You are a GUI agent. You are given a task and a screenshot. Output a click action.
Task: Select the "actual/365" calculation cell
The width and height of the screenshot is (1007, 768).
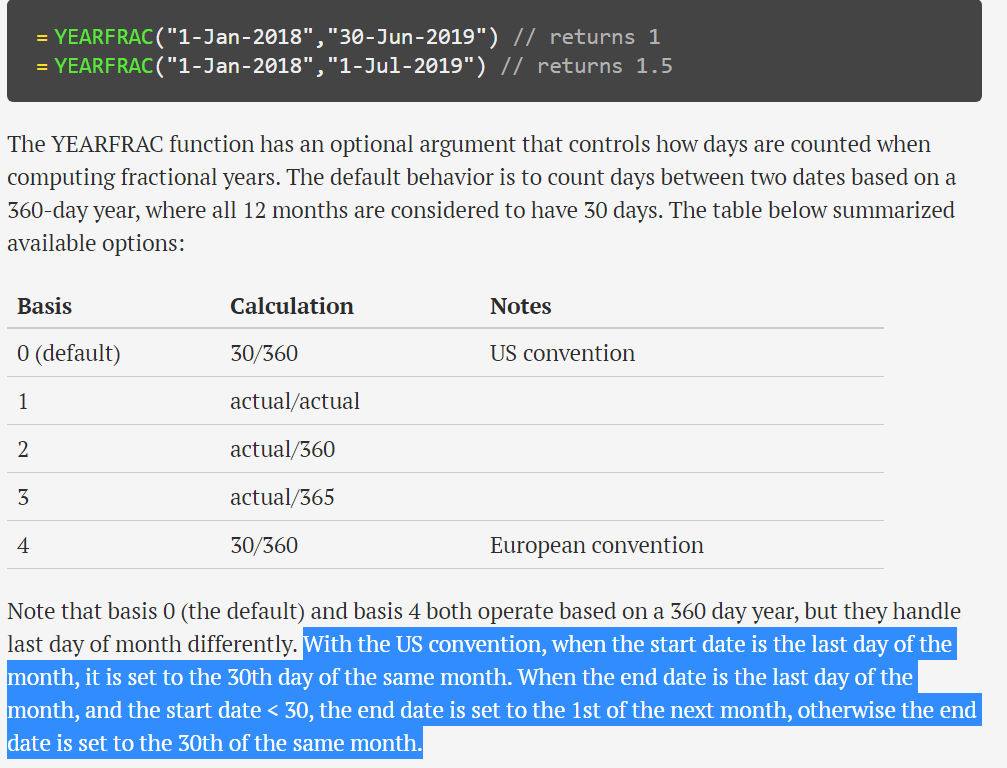283,498
